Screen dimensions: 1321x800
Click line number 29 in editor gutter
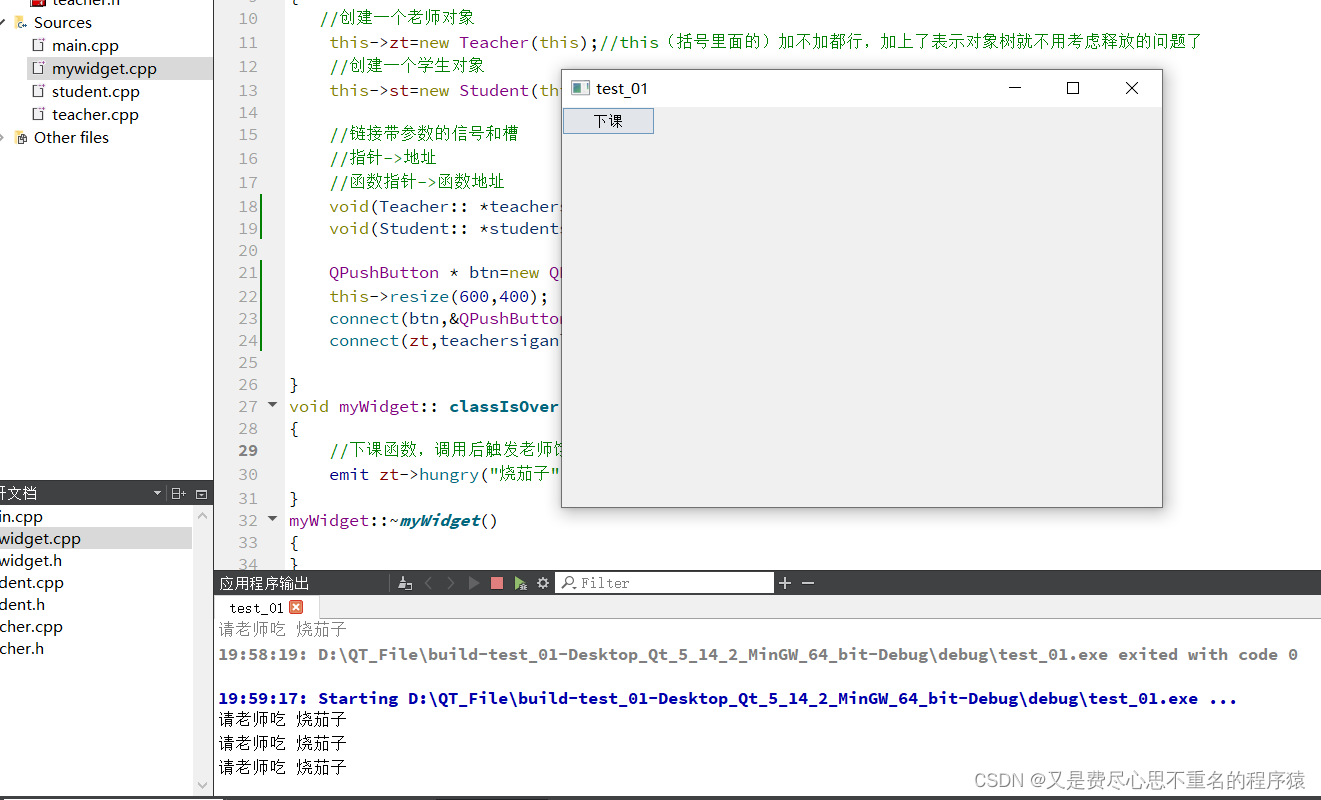pyautogui.click(x=247, y=450)
